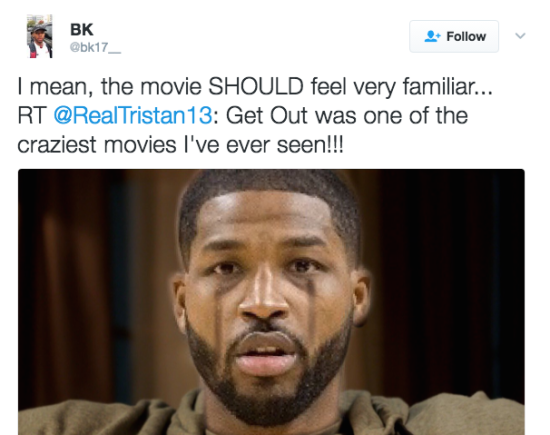Open BK's profile avatar picture
Viewport: 550px width, 435px height.
[x=40, y=36]
